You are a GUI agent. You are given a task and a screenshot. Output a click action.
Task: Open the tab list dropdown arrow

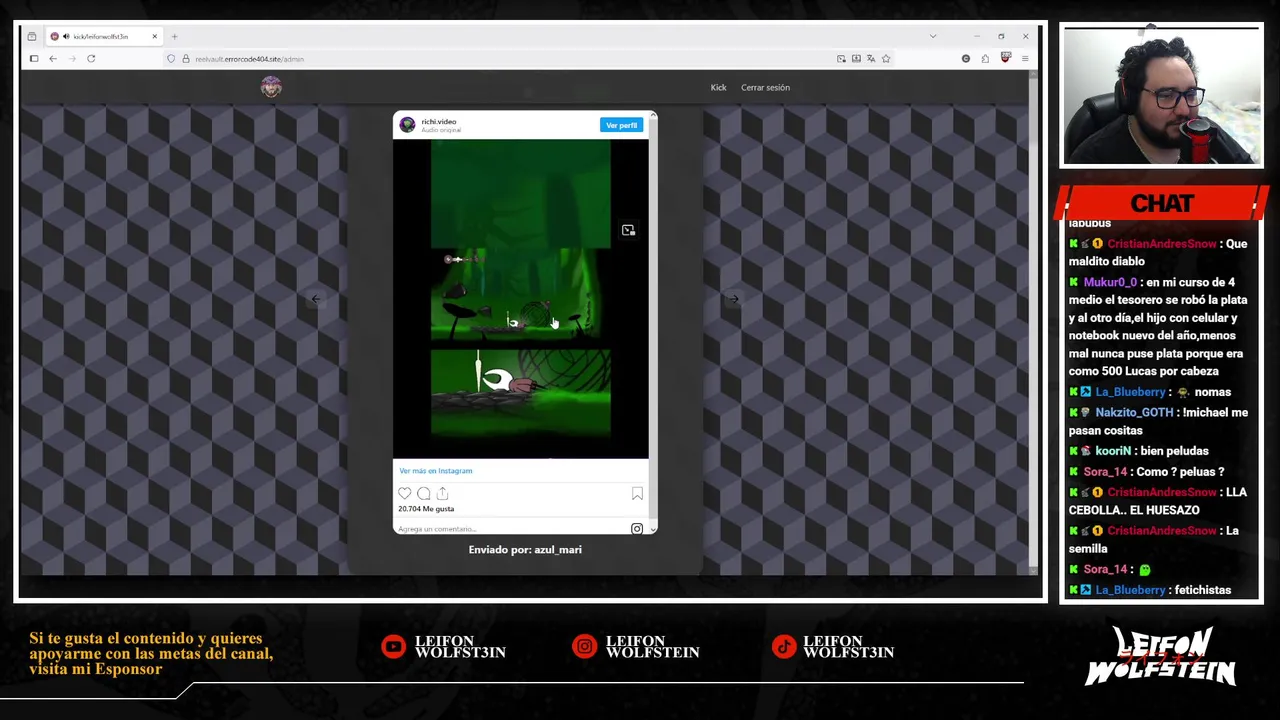click(933, 37)
